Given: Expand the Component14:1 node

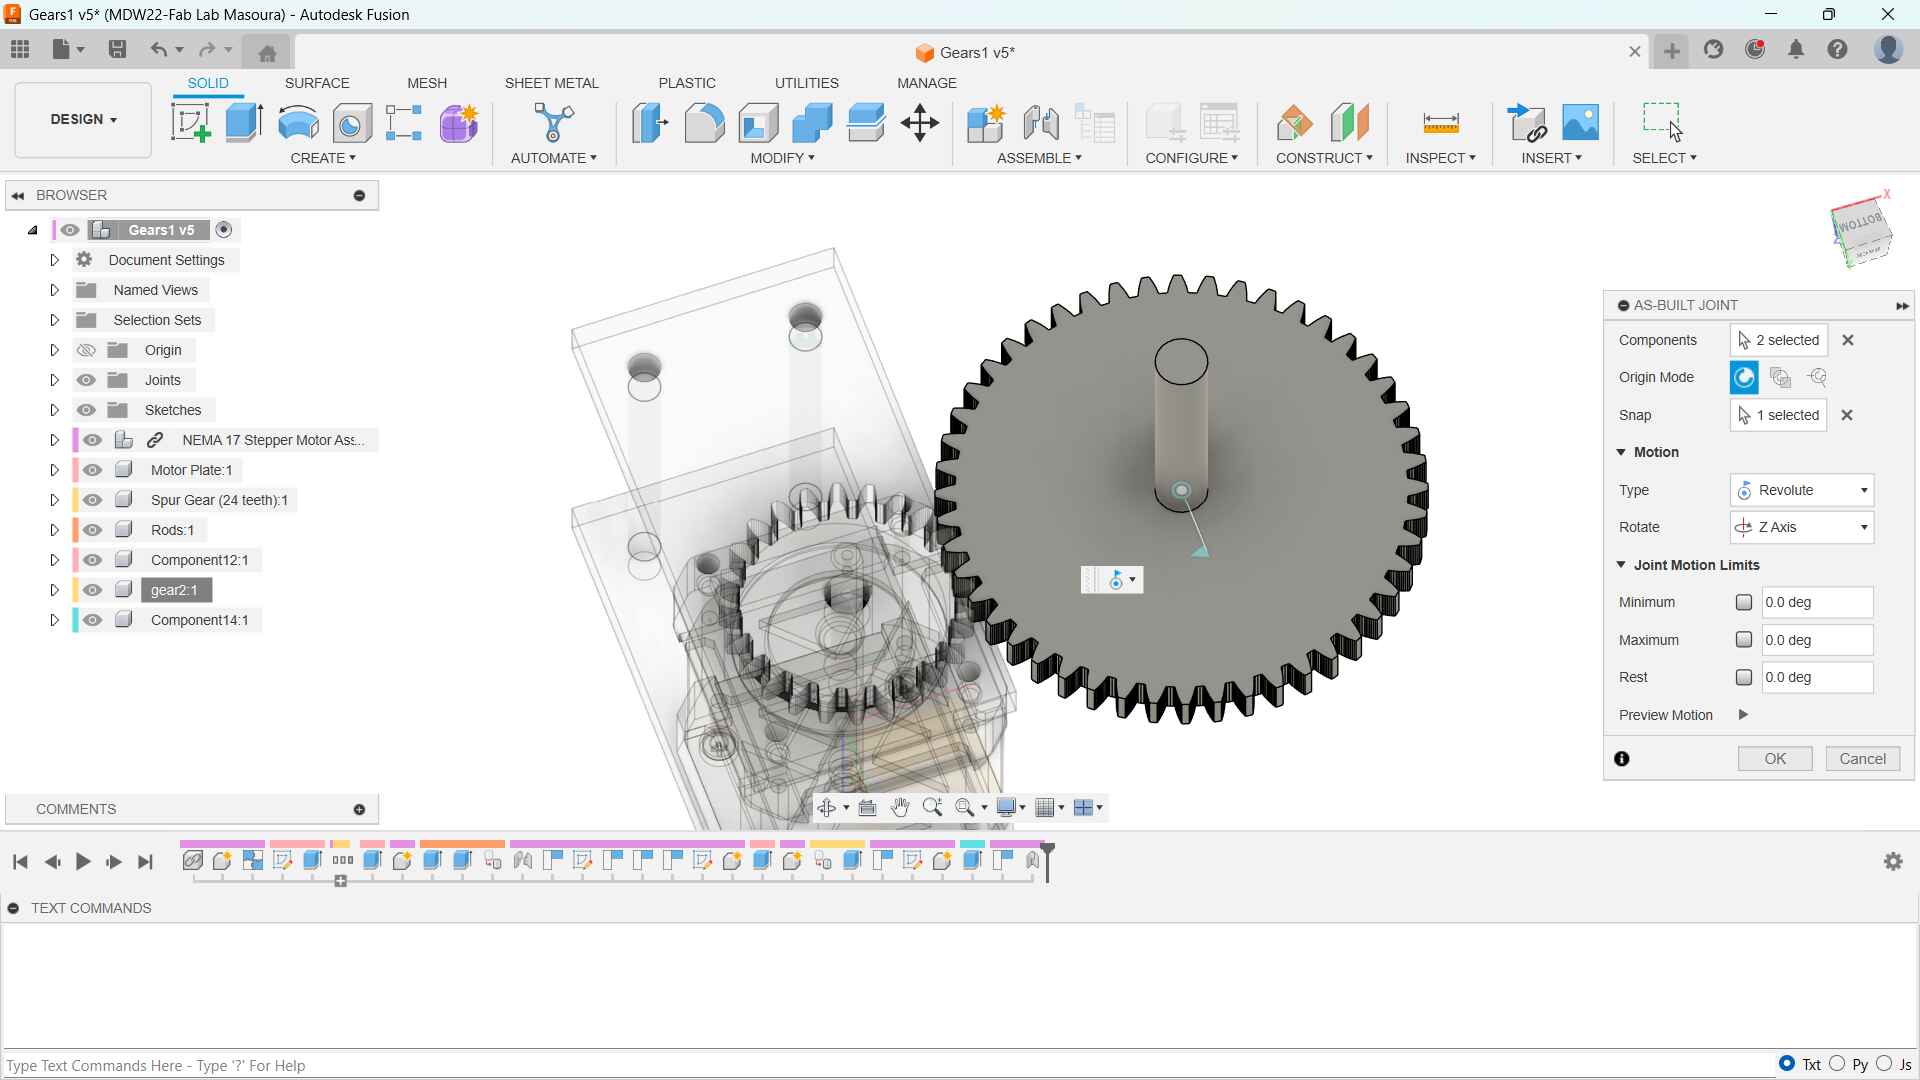Looking at the screenshot, I should coord(54,620).
